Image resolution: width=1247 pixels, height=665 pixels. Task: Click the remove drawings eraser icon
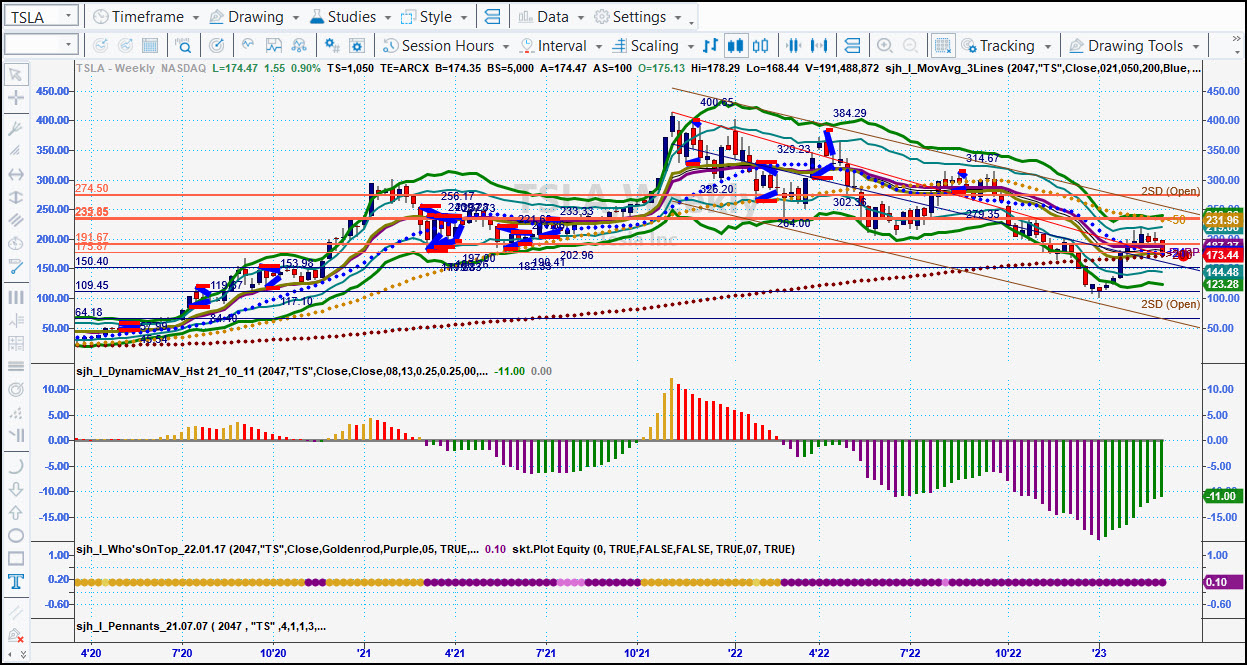coord(15,637)
